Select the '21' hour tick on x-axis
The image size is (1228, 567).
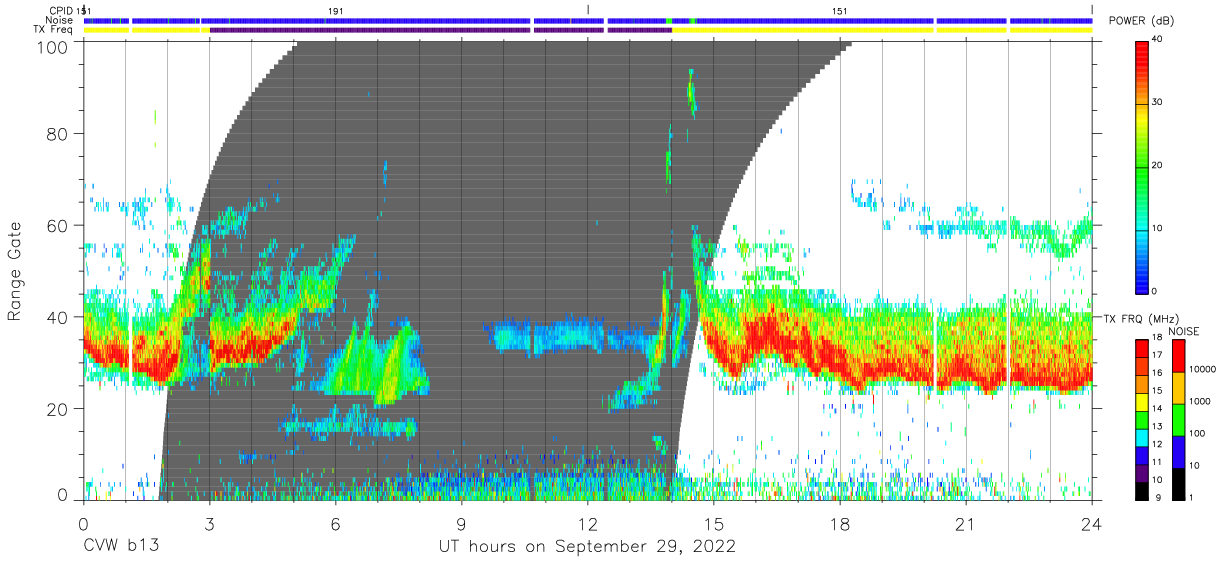966,524
